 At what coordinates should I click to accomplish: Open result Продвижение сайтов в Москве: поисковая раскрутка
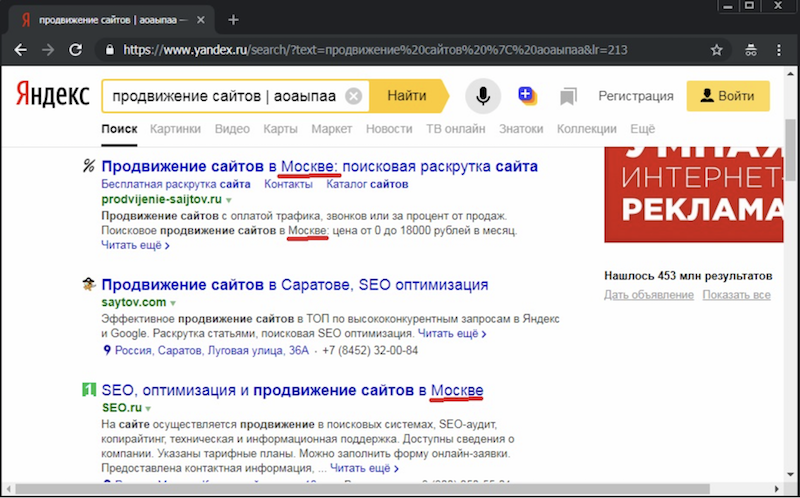(x=319, y=166)
